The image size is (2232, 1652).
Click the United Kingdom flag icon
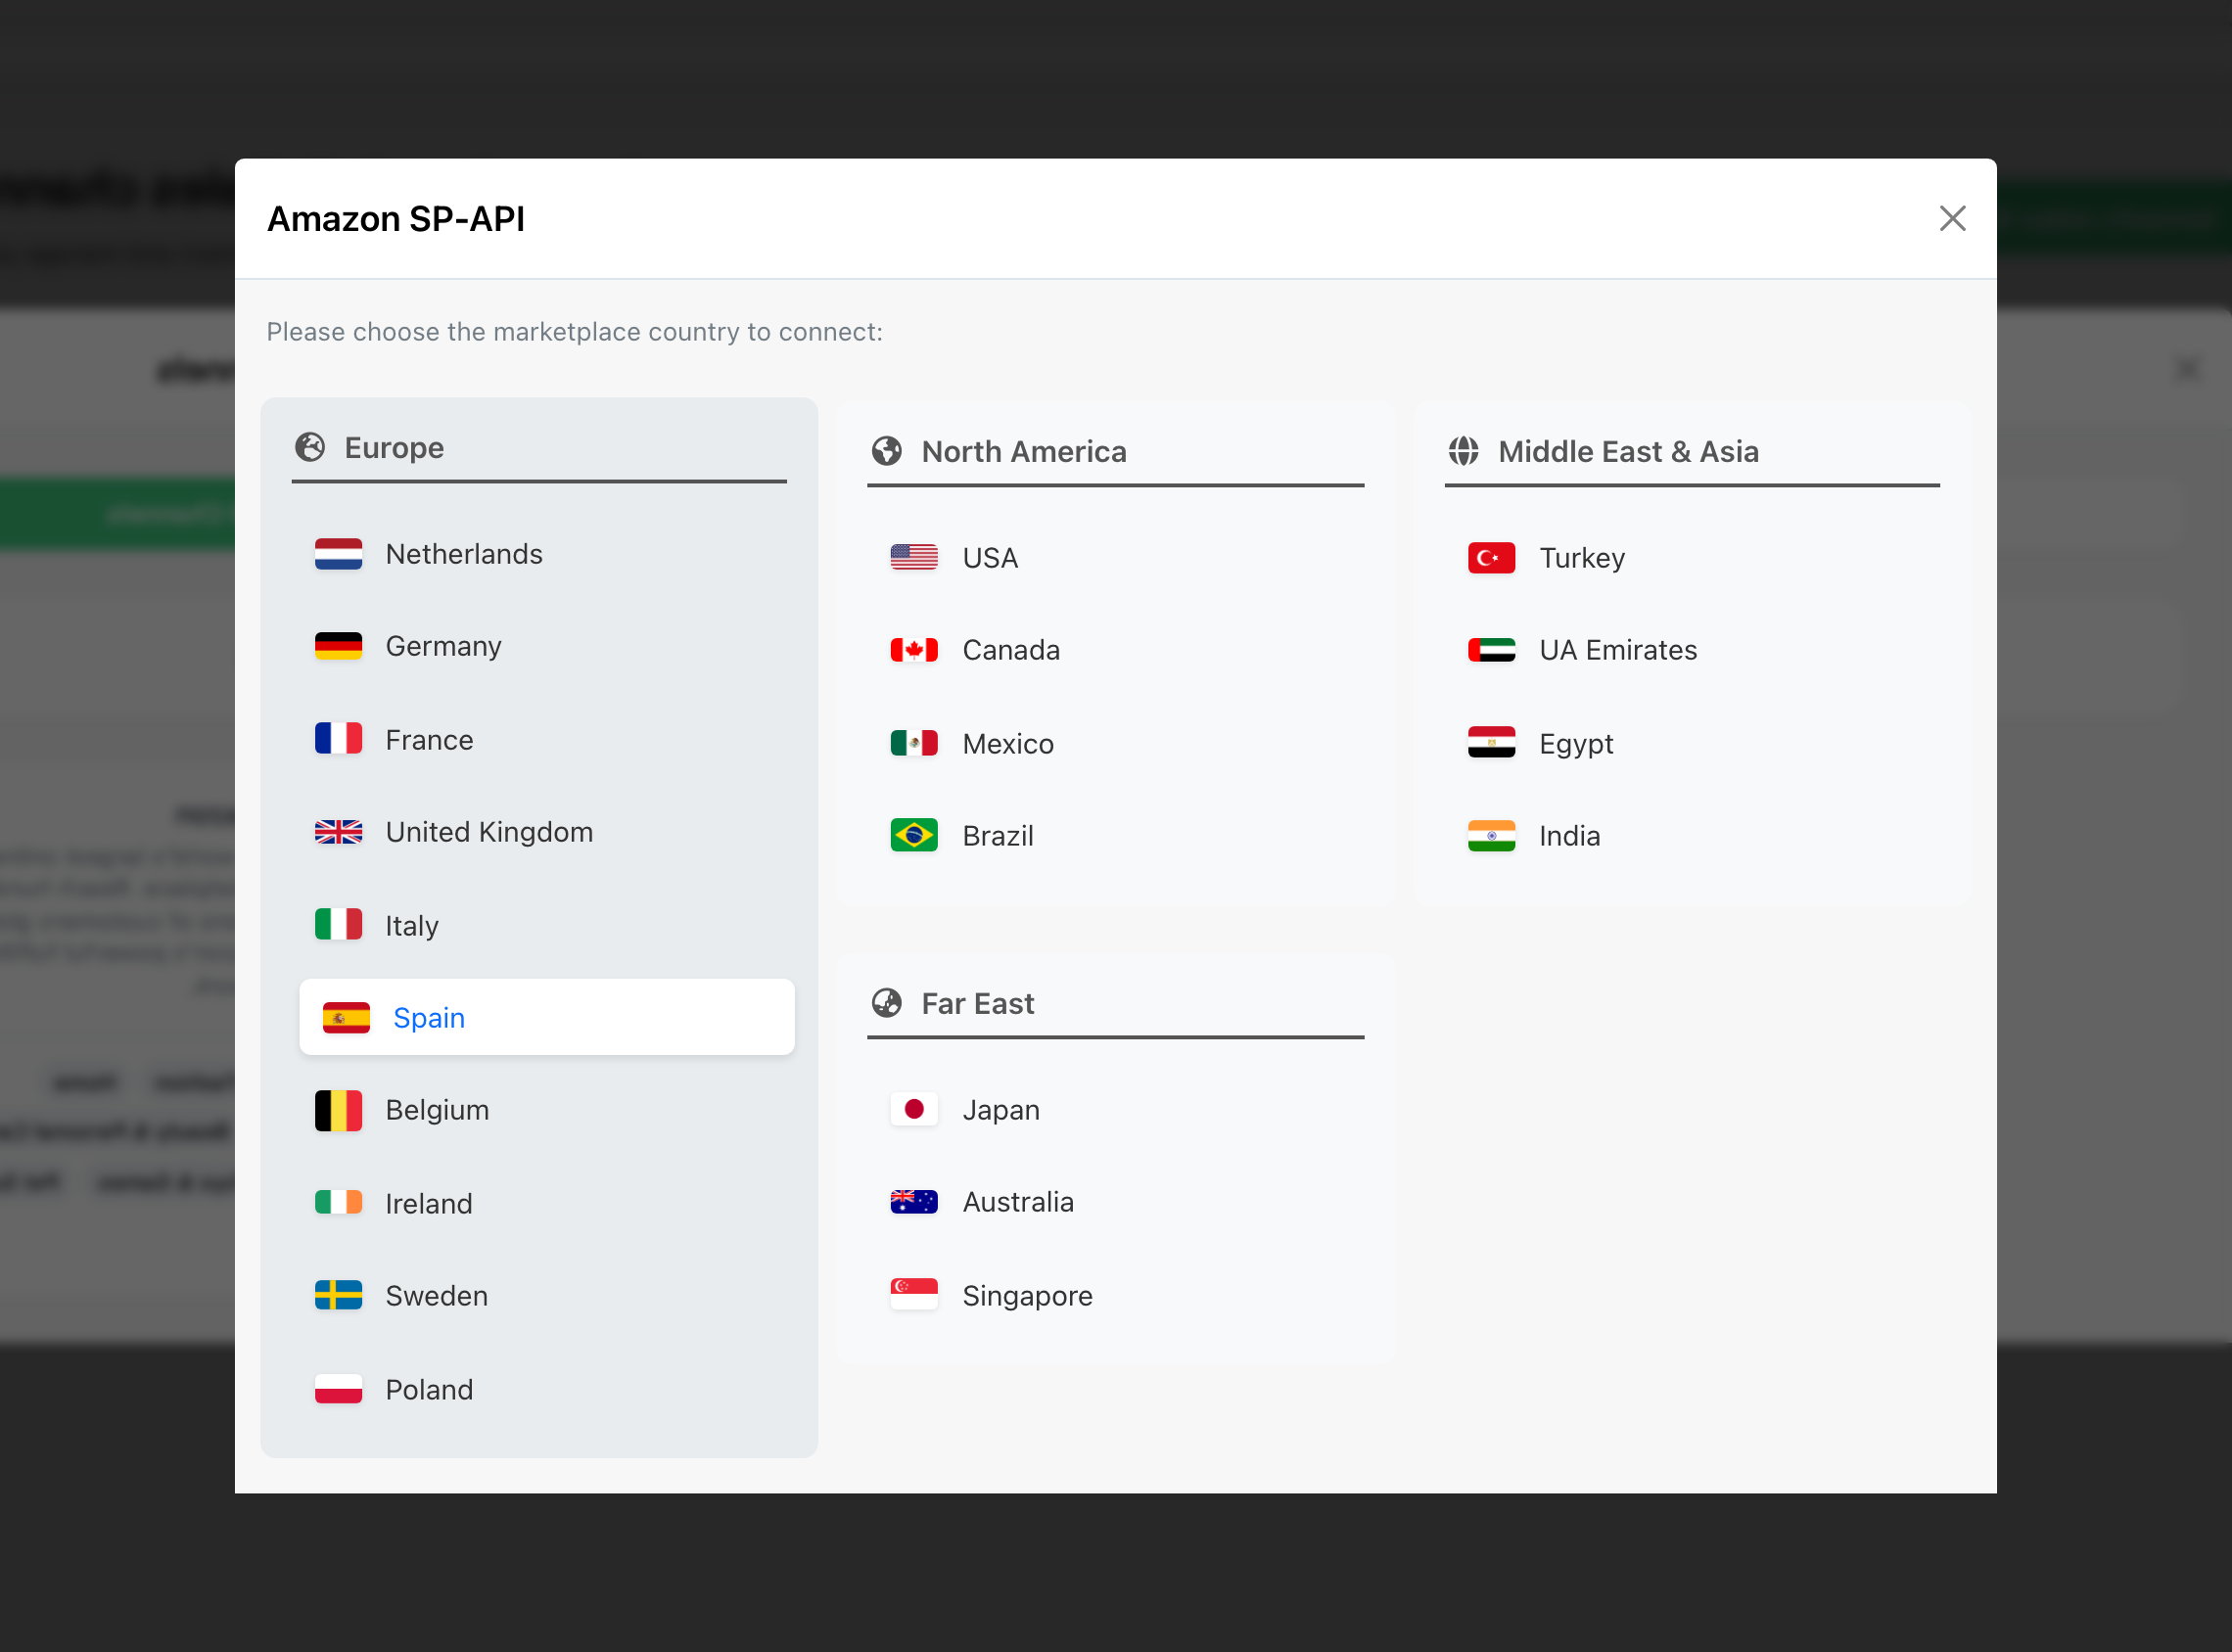tap(338, 832)
